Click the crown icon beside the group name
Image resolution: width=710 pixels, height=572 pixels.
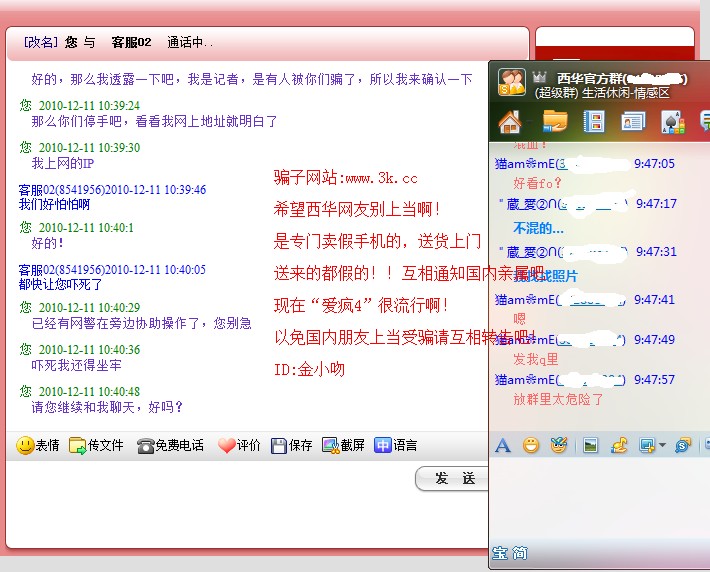pos(539,77)
